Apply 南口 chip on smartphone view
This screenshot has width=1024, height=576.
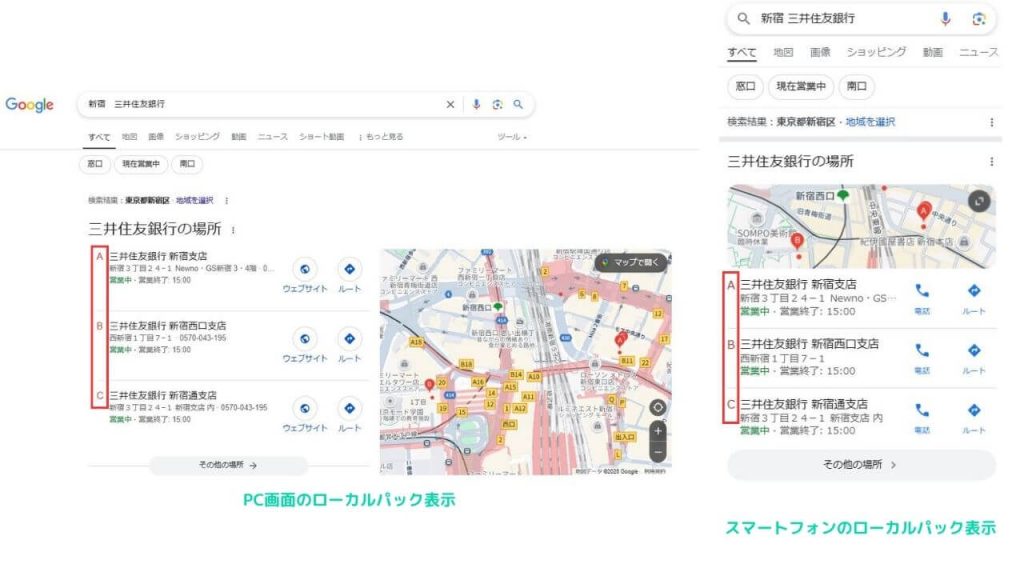[x=856, y=86]
